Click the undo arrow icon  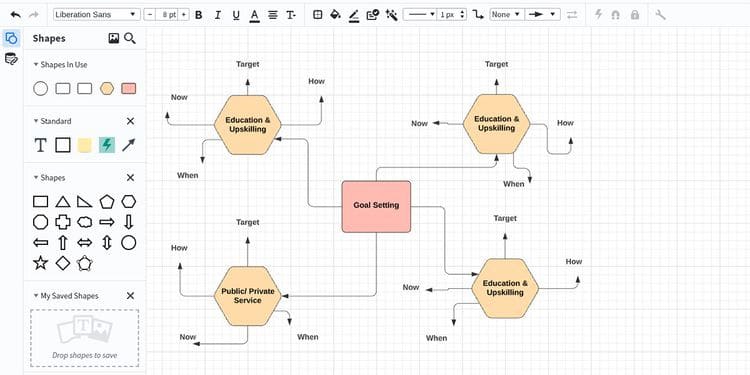[15, 14]
